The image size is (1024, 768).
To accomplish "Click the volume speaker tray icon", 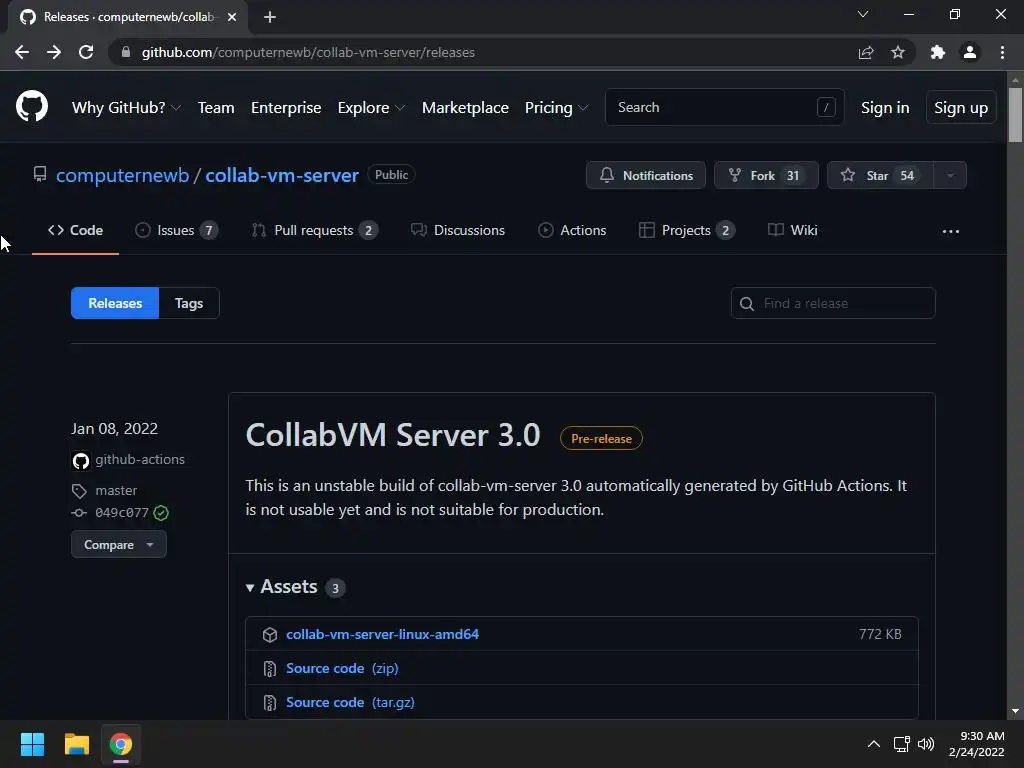I will coord(926,744).
